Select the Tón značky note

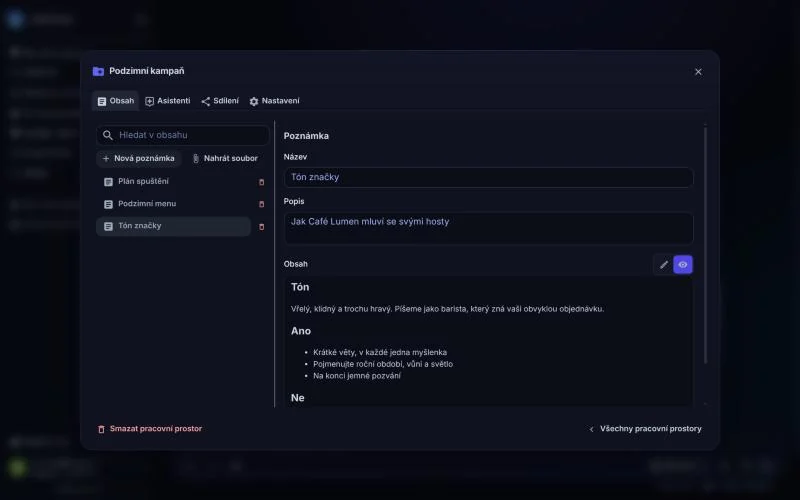(173, 226)
